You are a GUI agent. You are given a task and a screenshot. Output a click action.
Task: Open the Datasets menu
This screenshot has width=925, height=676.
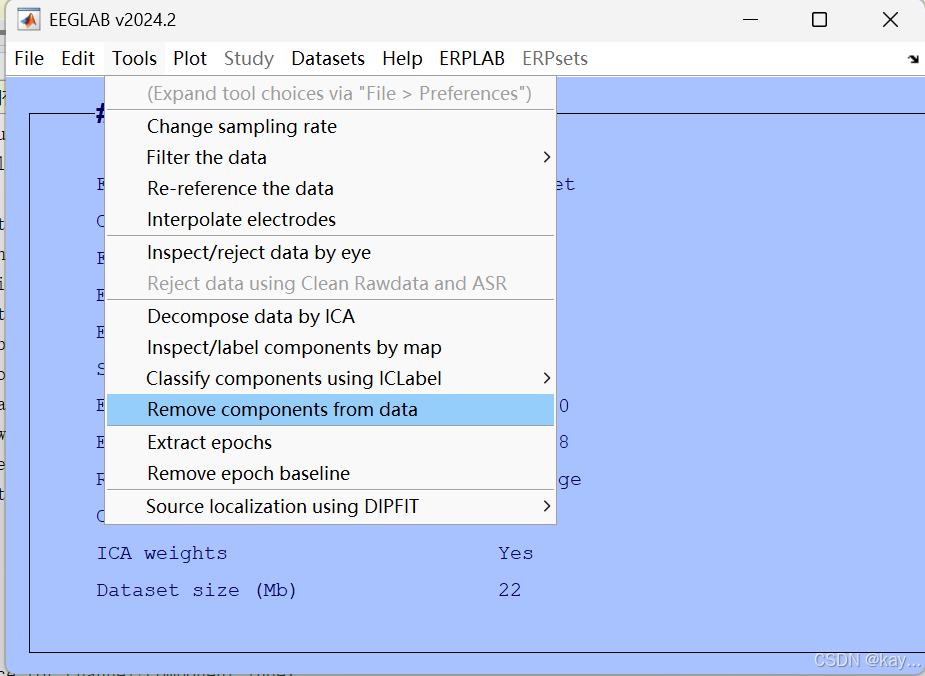click(x=327, y=58)
